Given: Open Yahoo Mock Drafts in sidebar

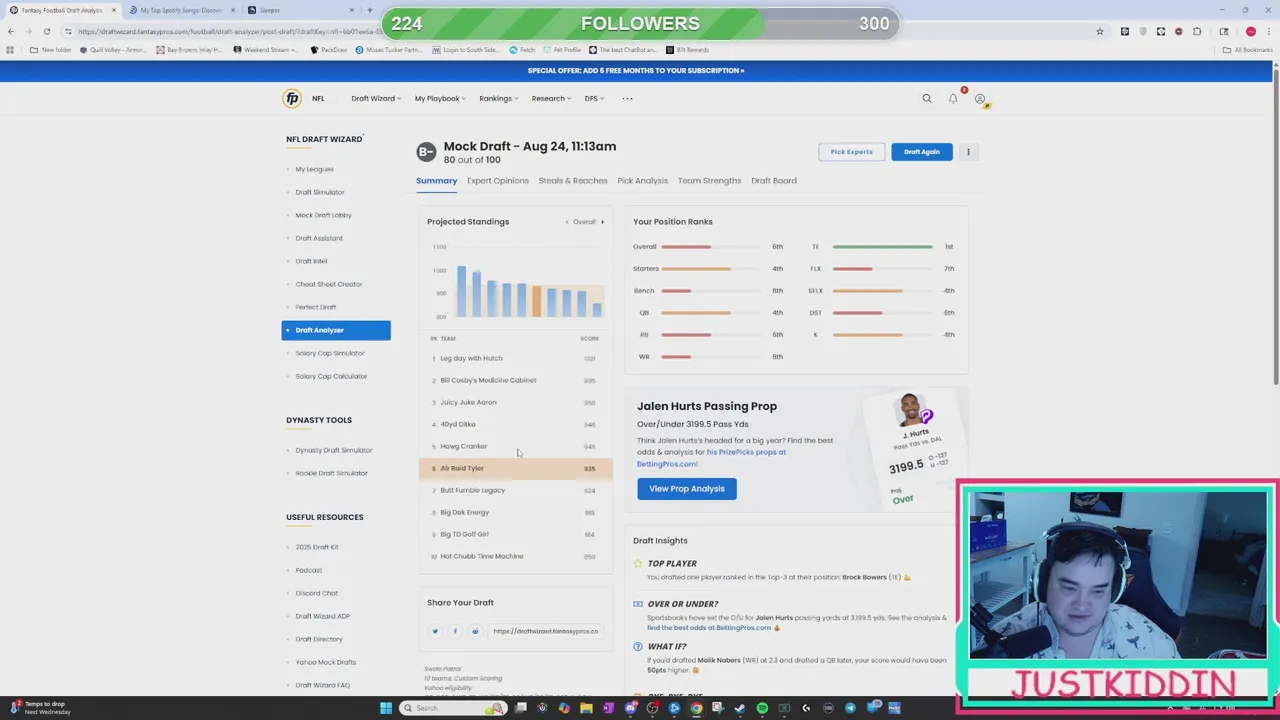Looking at the screenshot, I should point(326,662).
